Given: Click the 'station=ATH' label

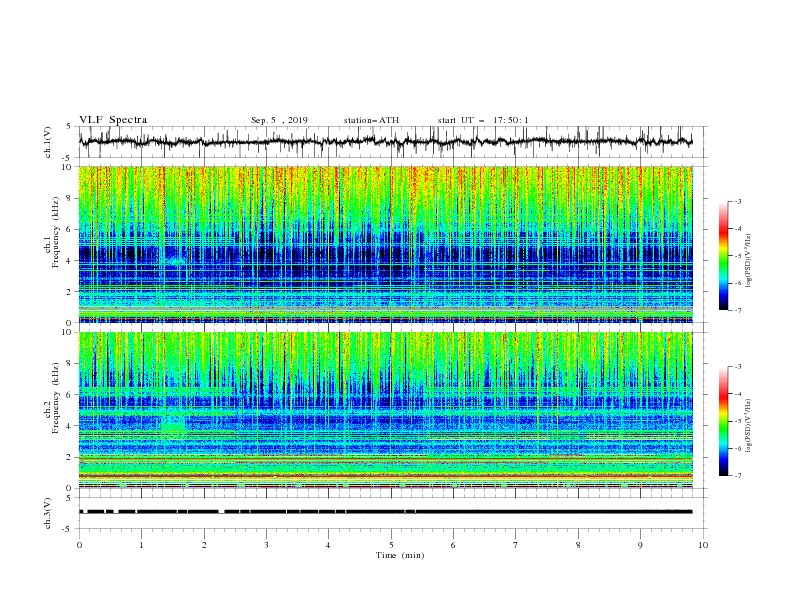Looking at the screenshot, I should pos(371,120).
